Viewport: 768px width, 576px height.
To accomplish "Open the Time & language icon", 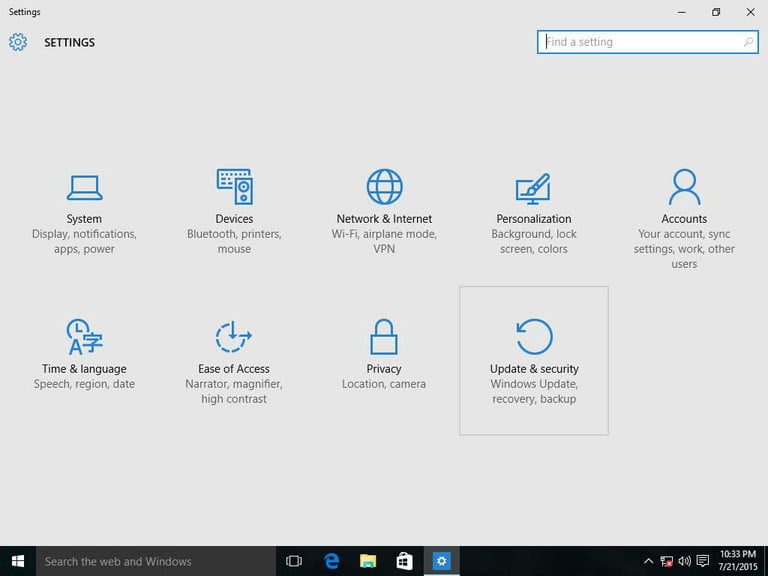I will click(84, 338).
